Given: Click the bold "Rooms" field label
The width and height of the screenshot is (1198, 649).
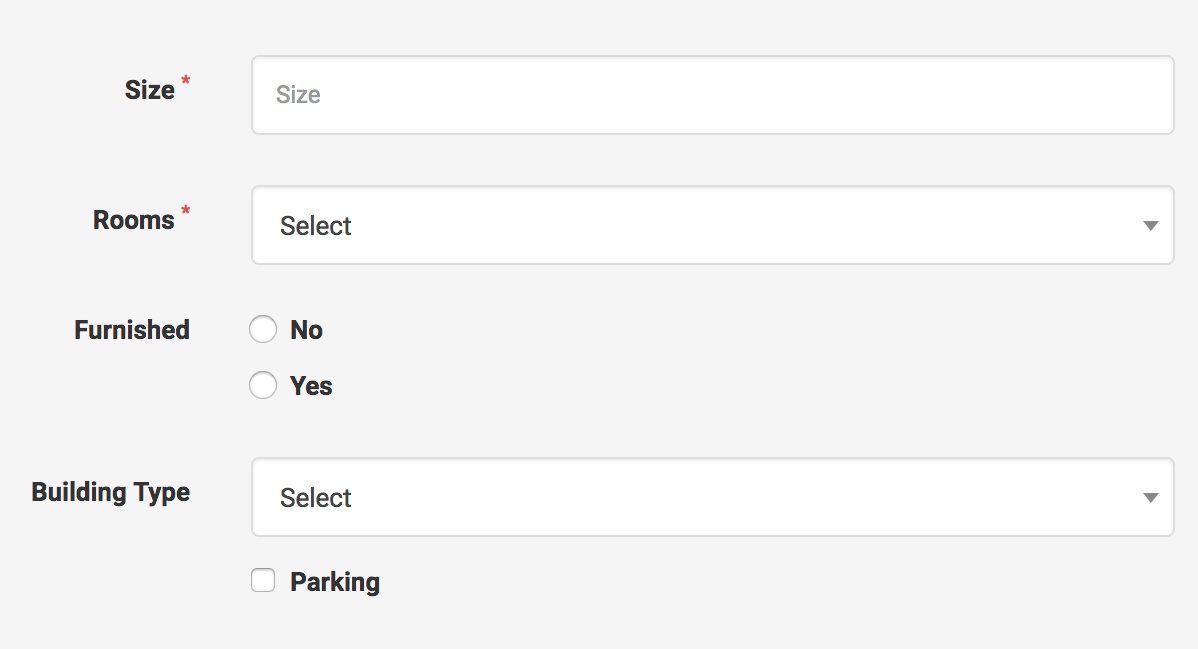Looking at the screenshot, I should 134,220.
